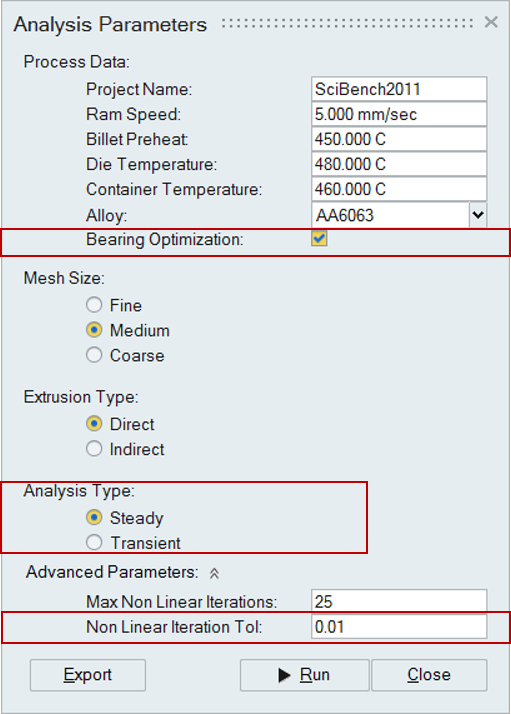Focus the Billet Preheat temperature field
The width and height of the screenshot is (511, 714).
point(399,139)
